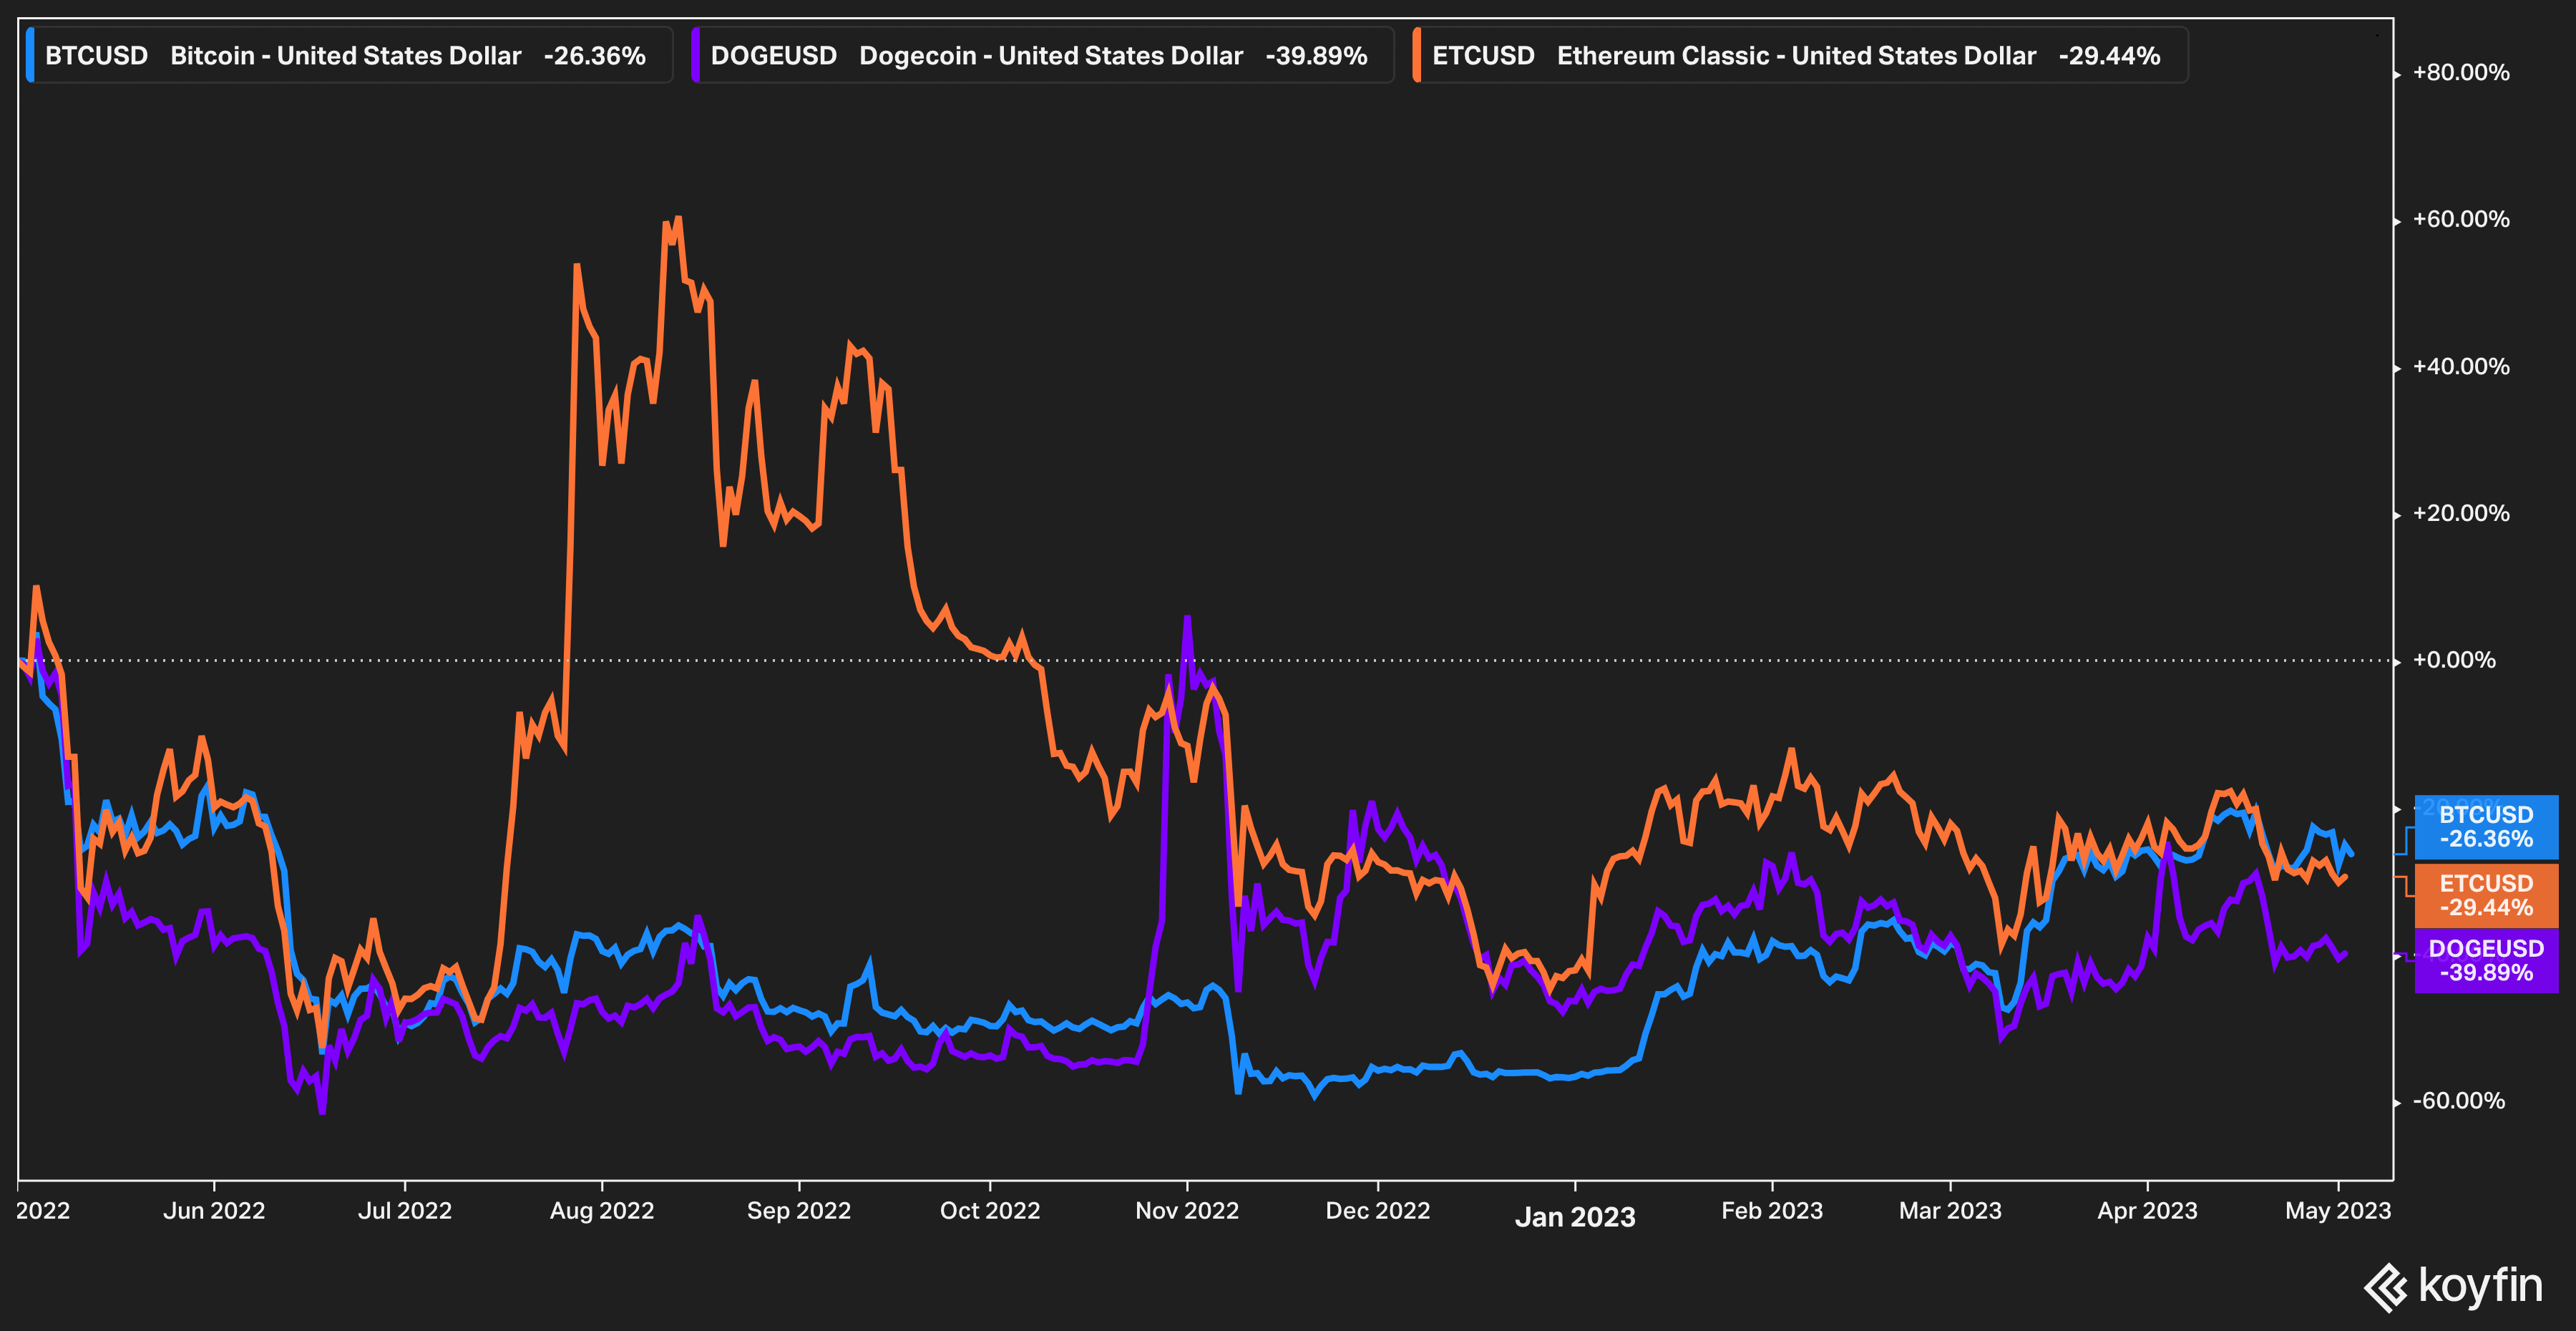Click the Jun 2022 date label
This screenshot has width=2576, height=1331.
[214, 1211]
